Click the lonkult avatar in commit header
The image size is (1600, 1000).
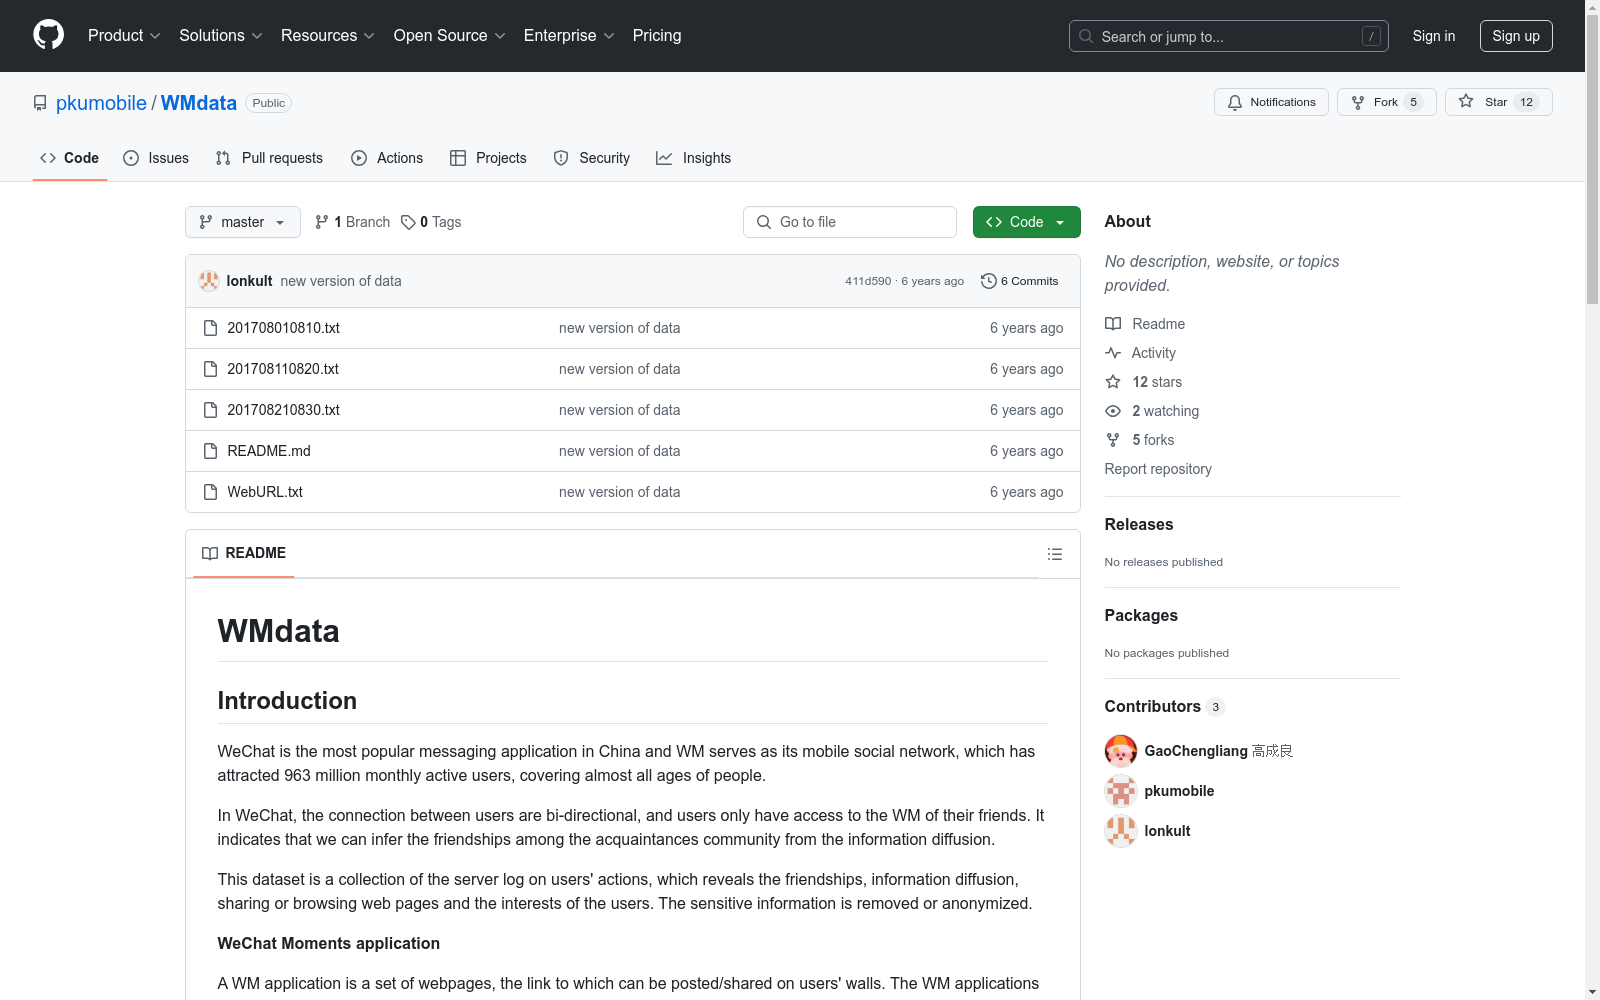pos(209,281)
